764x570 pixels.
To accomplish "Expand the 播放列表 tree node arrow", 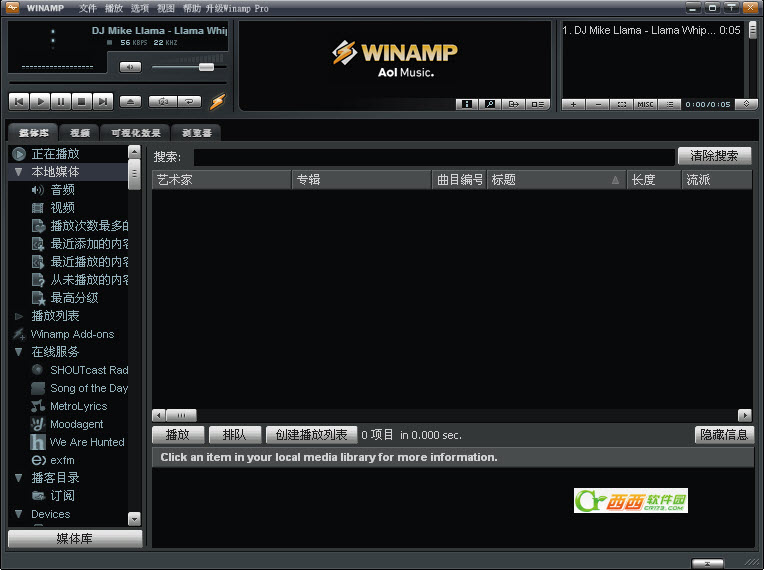I will tap(19, 316).
